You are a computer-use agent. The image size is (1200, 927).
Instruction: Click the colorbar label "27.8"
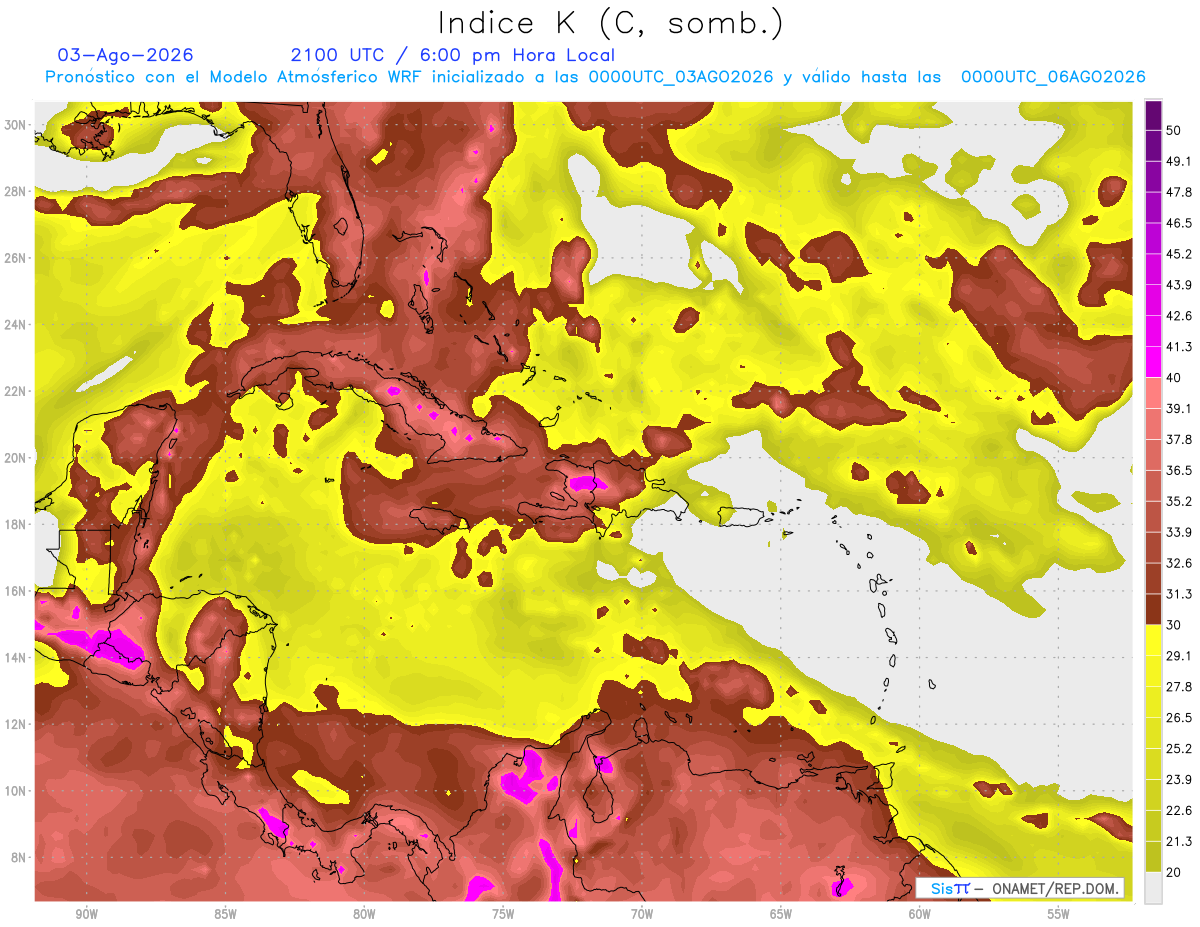click(1178, 686)
